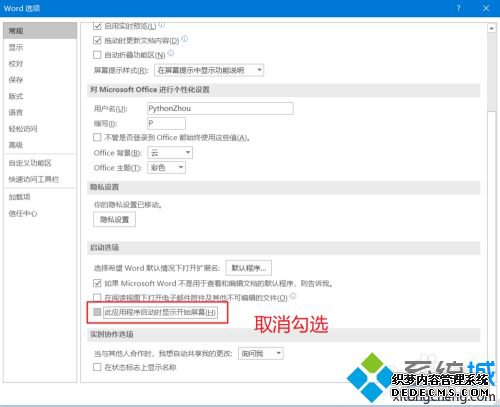Open the Office 主题 dropdown
Image resolution: width=500 pixels, height=407 pixels.
(x=166, y=167)
